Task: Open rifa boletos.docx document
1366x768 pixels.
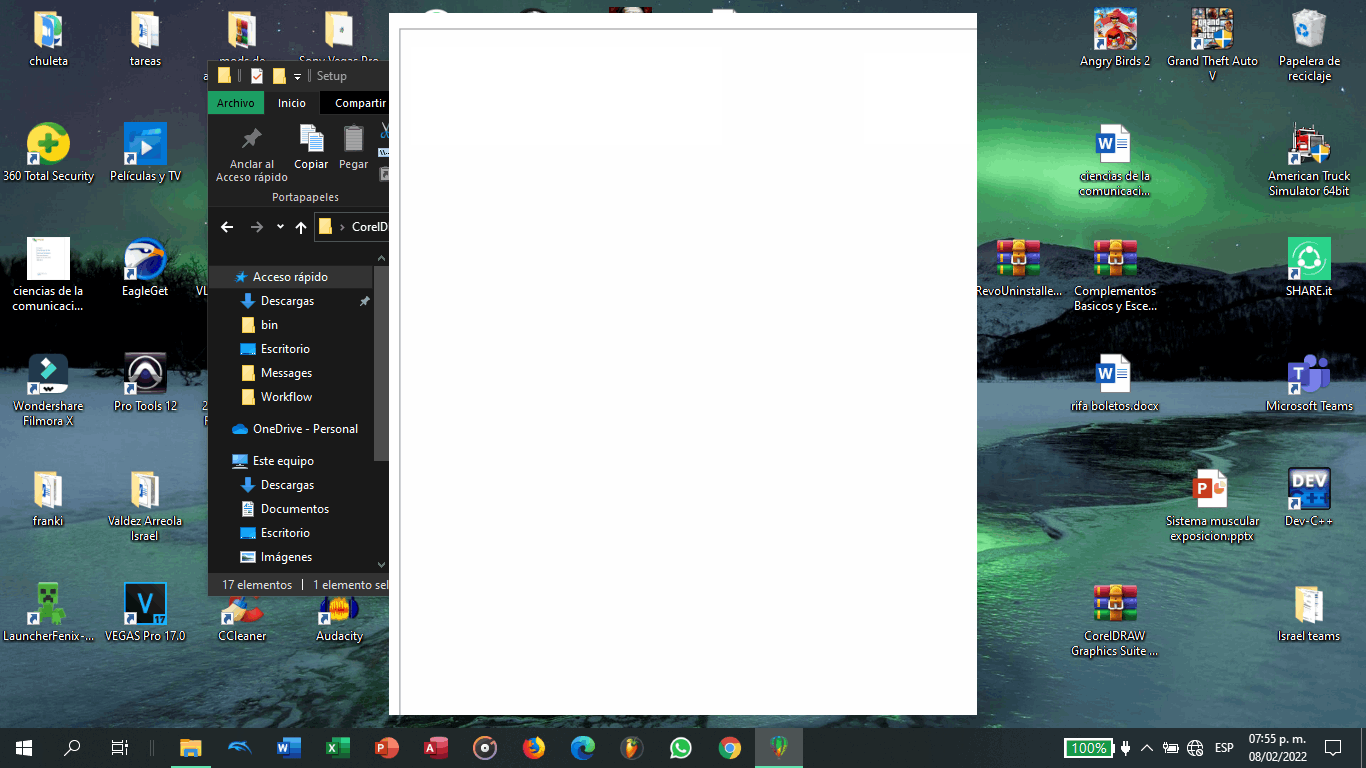Action: click(x=1115, y=383)
